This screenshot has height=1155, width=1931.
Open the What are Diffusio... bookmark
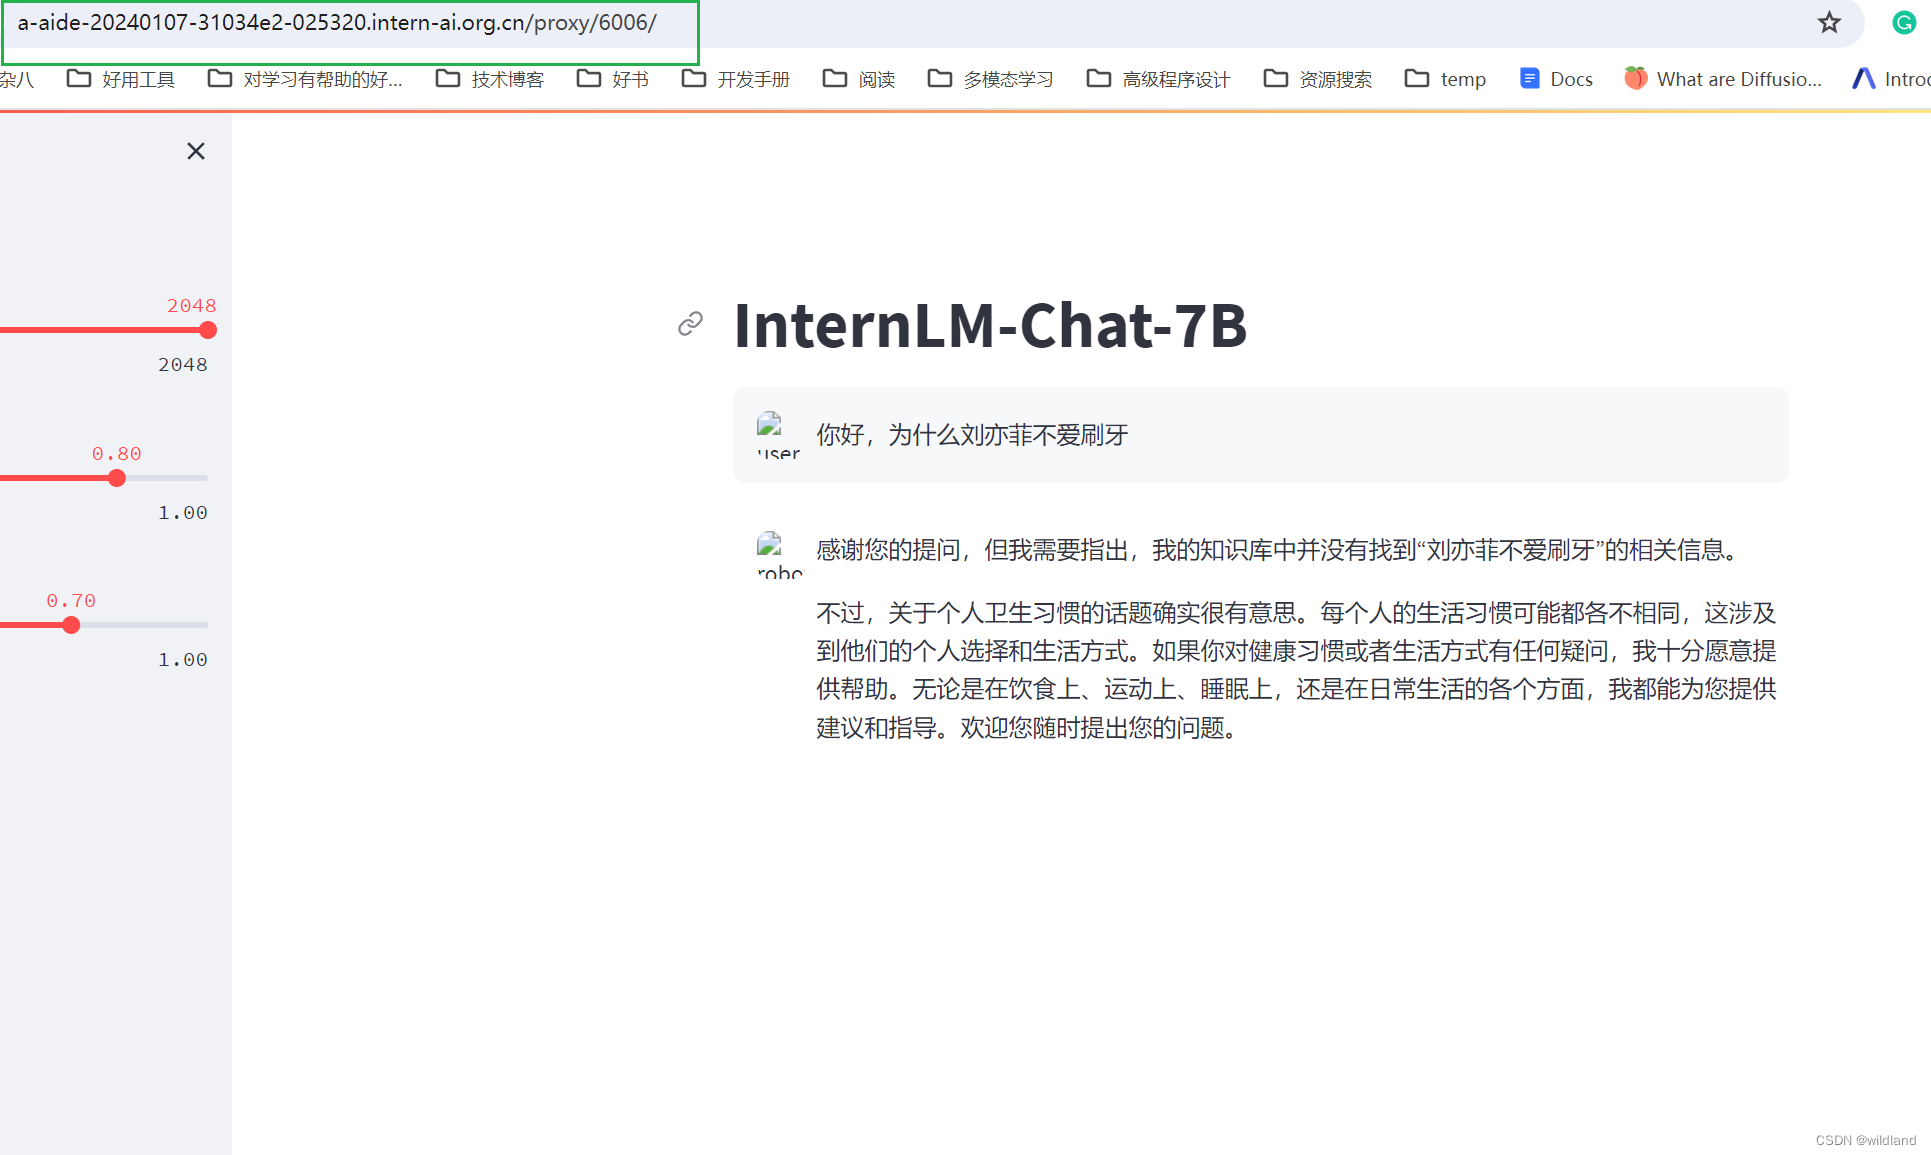click(1723, 79)
